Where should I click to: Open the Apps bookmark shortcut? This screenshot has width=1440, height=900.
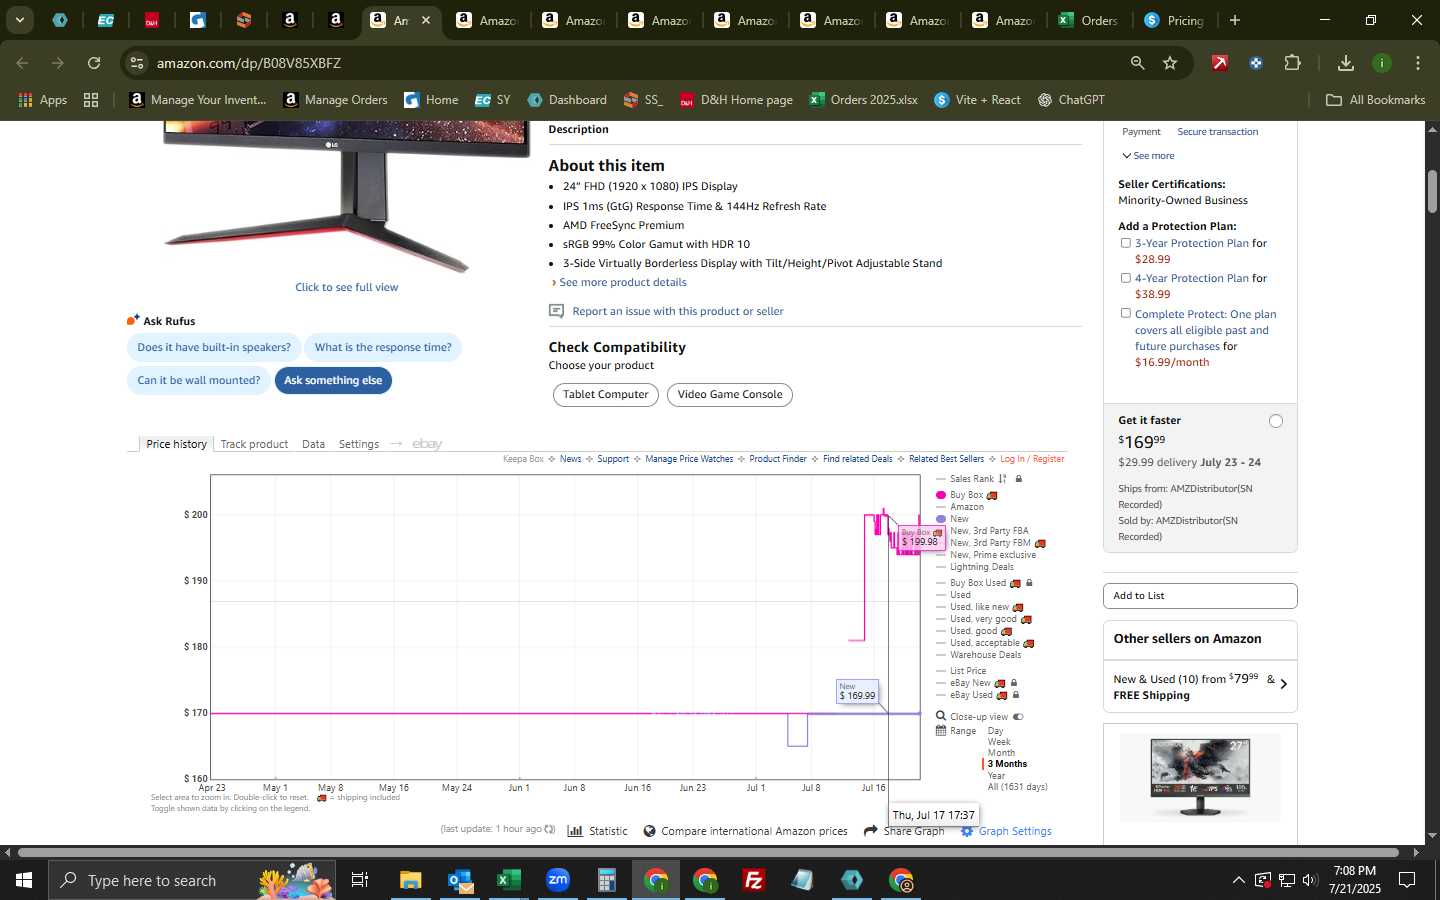[x=42, y=100]
